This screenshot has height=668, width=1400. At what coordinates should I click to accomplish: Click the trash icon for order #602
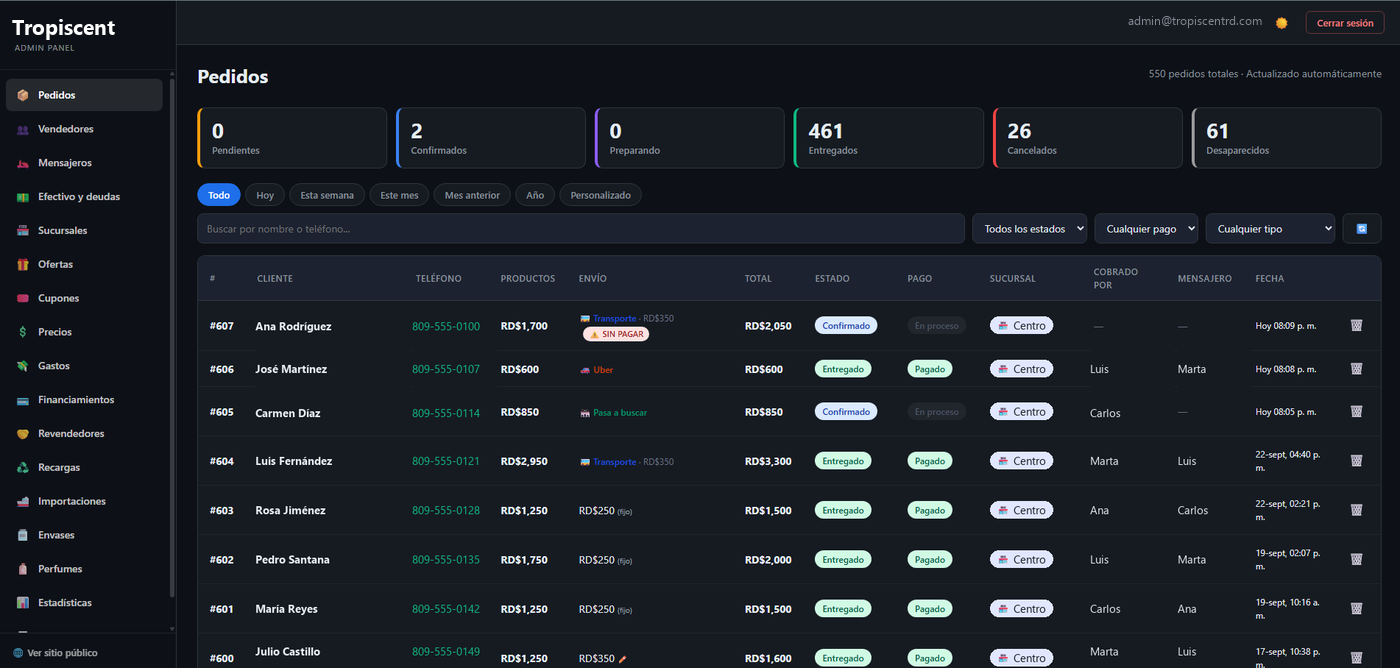click(x=1356, y=559)
